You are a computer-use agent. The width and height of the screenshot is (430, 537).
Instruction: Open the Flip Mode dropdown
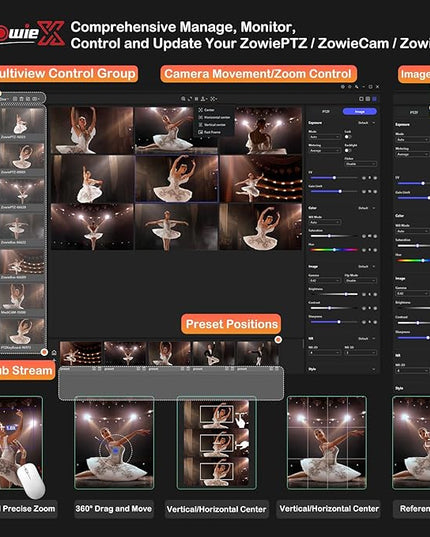[x=361, y=280]
